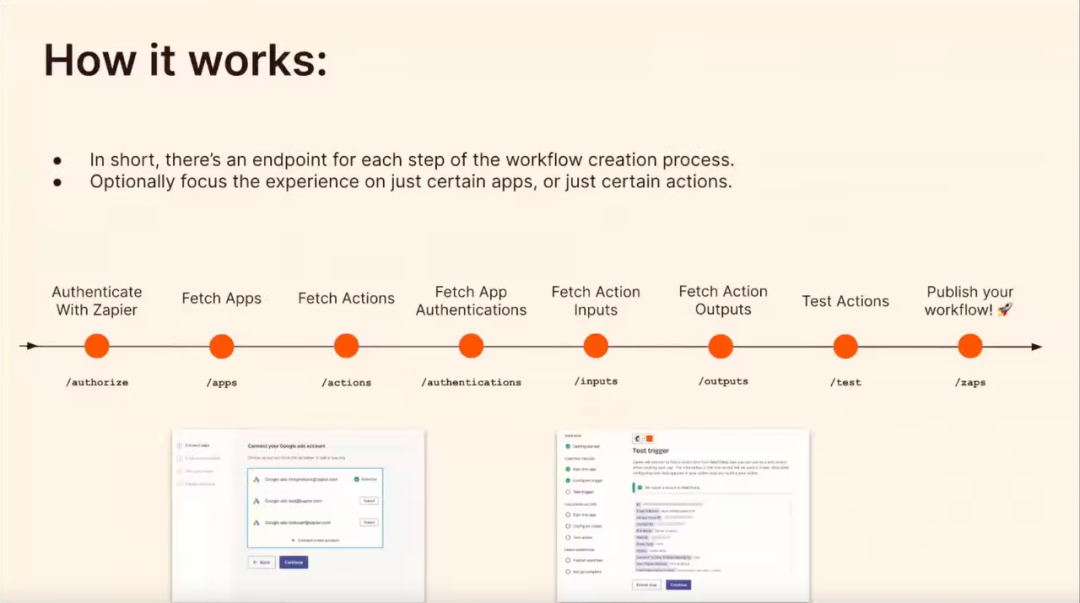Click the Select button for the second Google ads account
Viewport: 1080px width, 603px height.
pos(369,501)
